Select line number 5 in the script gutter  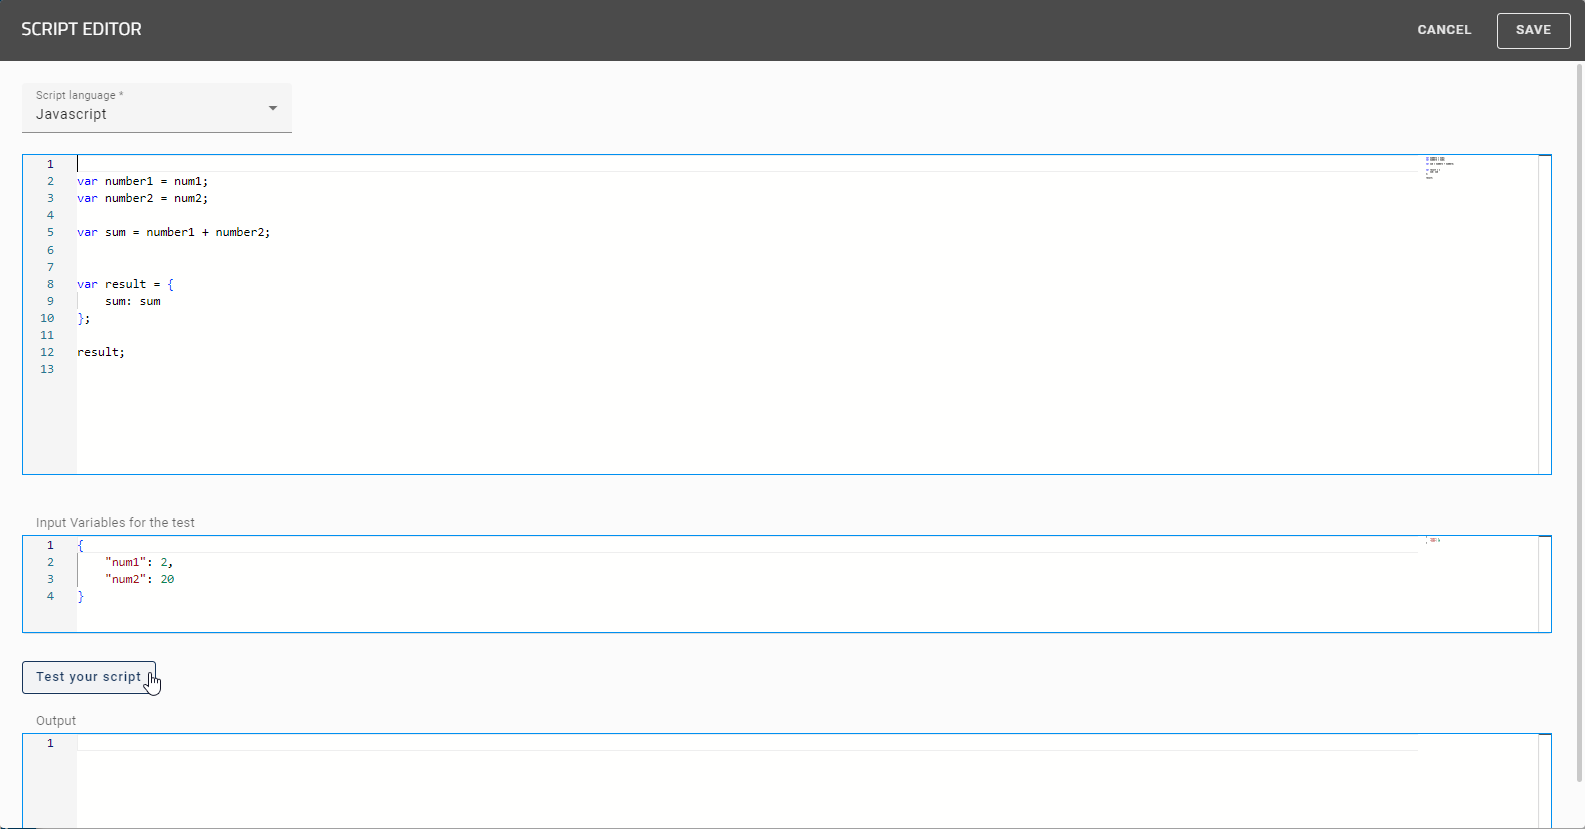(49, 232)
